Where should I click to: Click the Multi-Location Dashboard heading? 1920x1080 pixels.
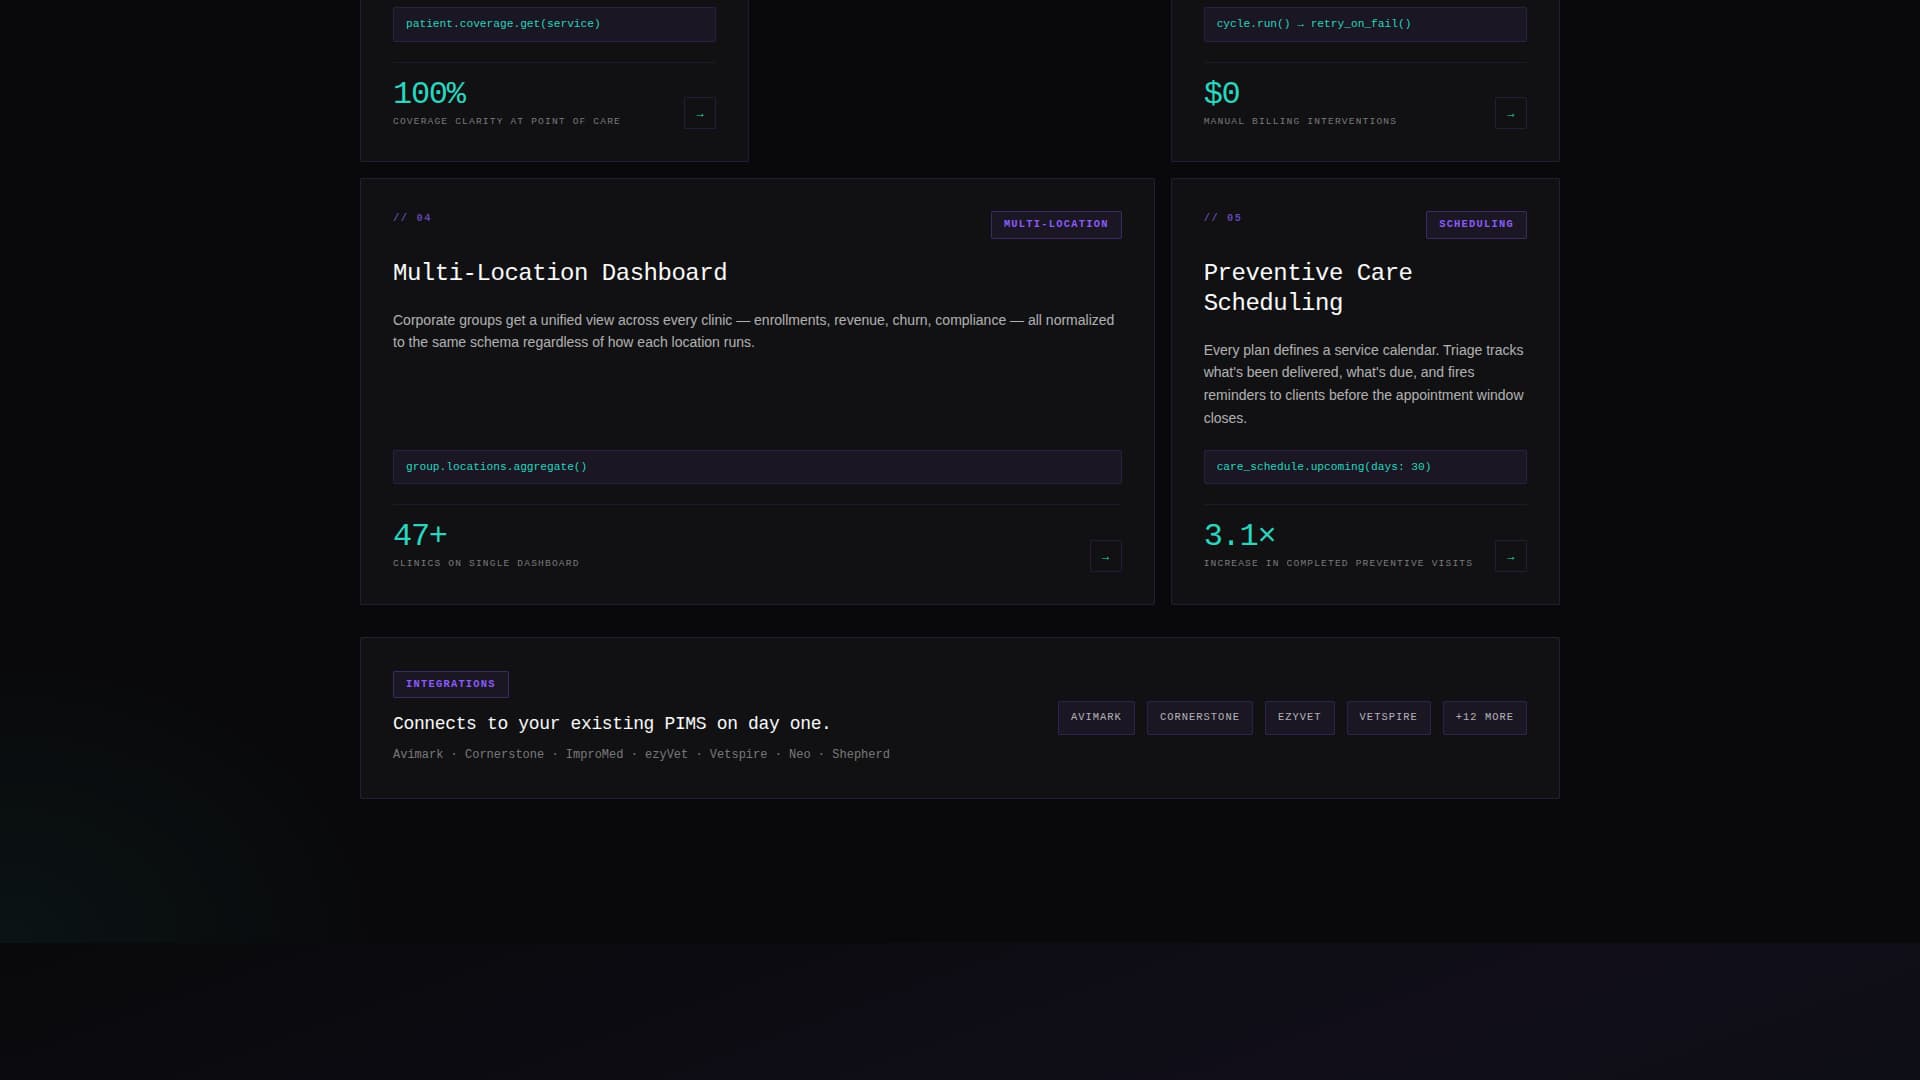[560, 273]
